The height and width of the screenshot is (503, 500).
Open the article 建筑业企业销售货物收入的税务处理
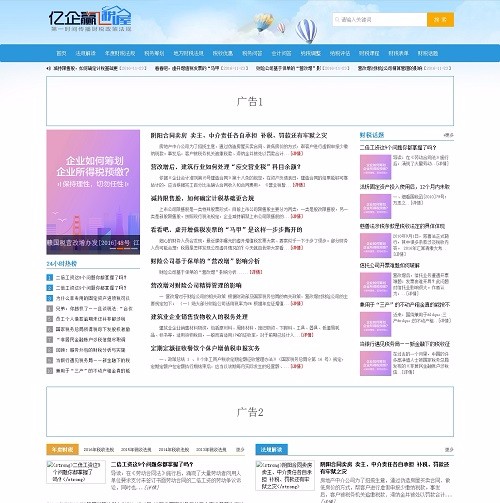tap(199, 317)
